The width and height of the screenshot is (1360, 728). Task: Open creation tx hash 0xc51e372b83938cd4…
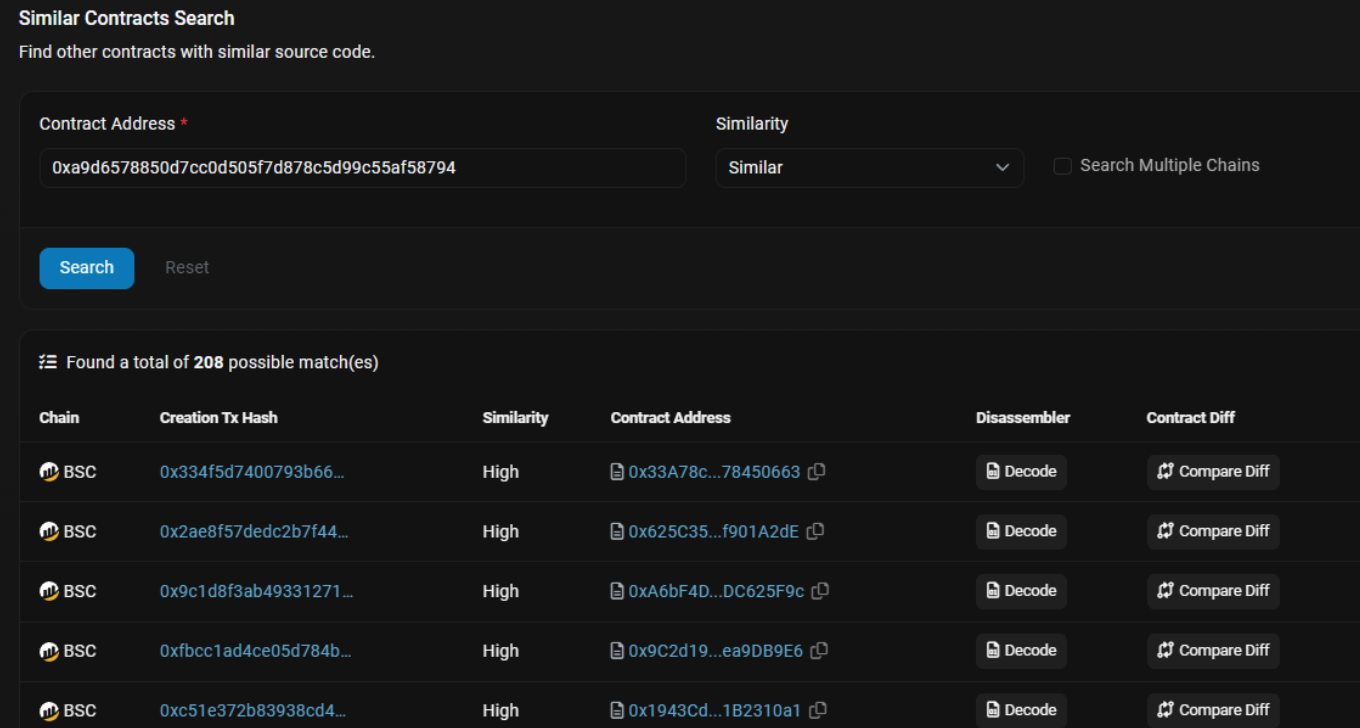point(253,710)
